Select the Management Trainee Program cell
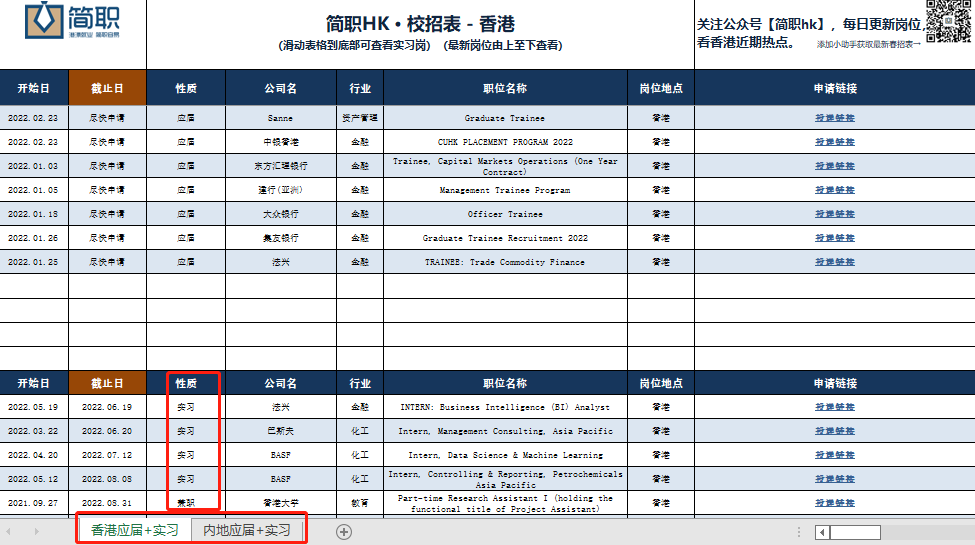This screenshot has width=975, height=545. point(505,190)
